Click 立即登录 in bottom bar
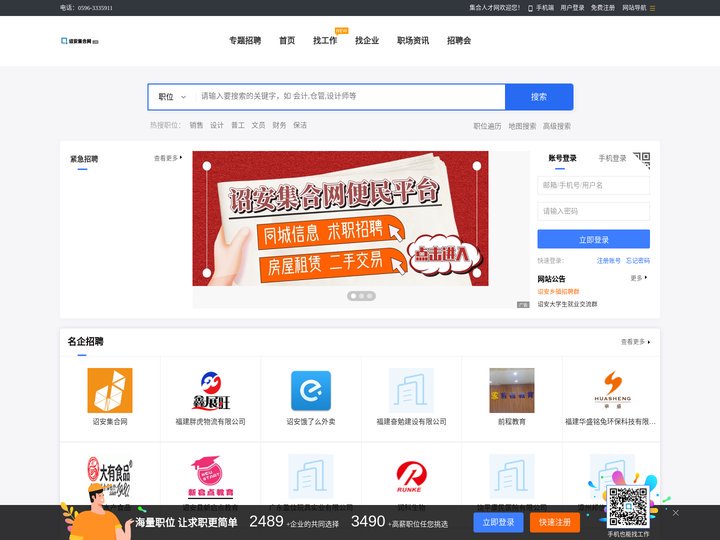Image resolution: width=720 pixels, height=540 pixels. coord(498,522)
